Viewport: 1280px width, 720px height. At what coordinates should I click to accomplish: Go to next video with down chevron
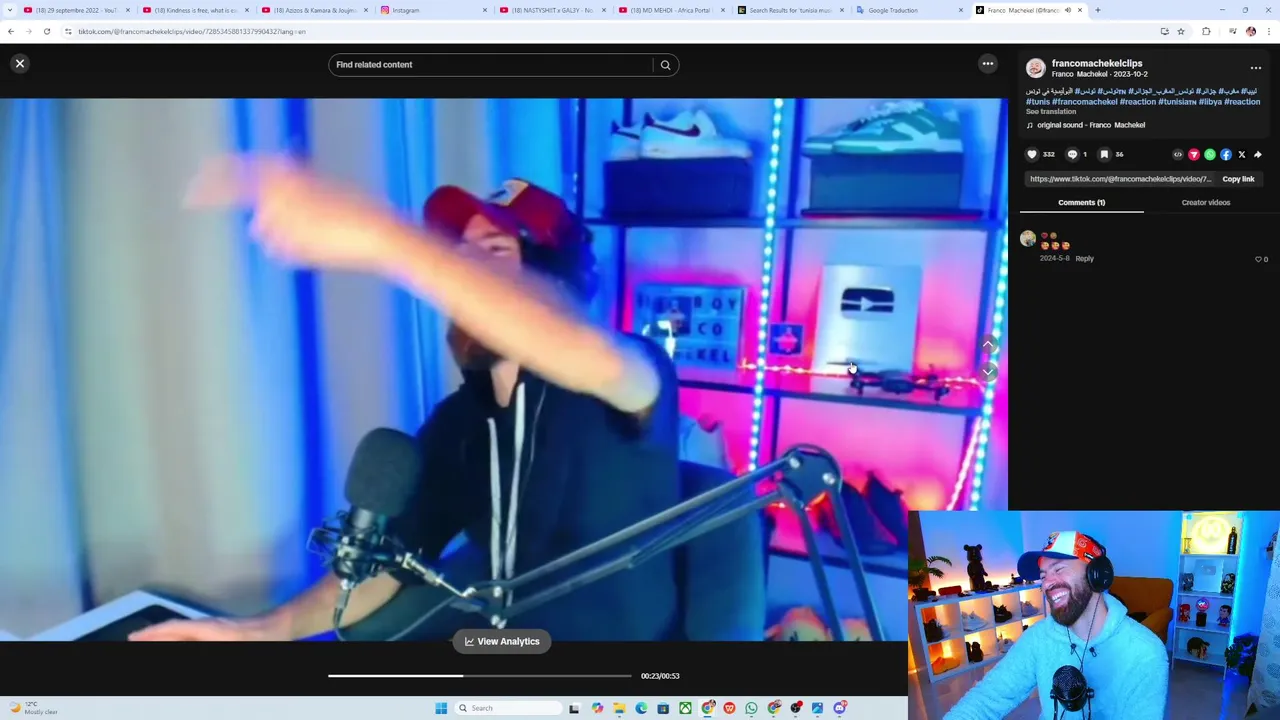point(988,372)
